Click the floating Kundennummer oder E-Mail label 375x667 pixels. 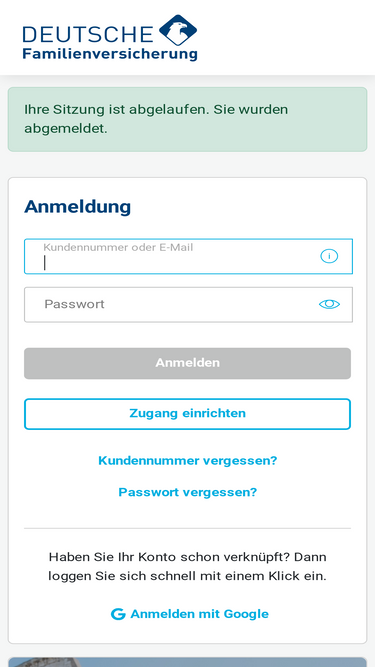[x=118, y=247]
